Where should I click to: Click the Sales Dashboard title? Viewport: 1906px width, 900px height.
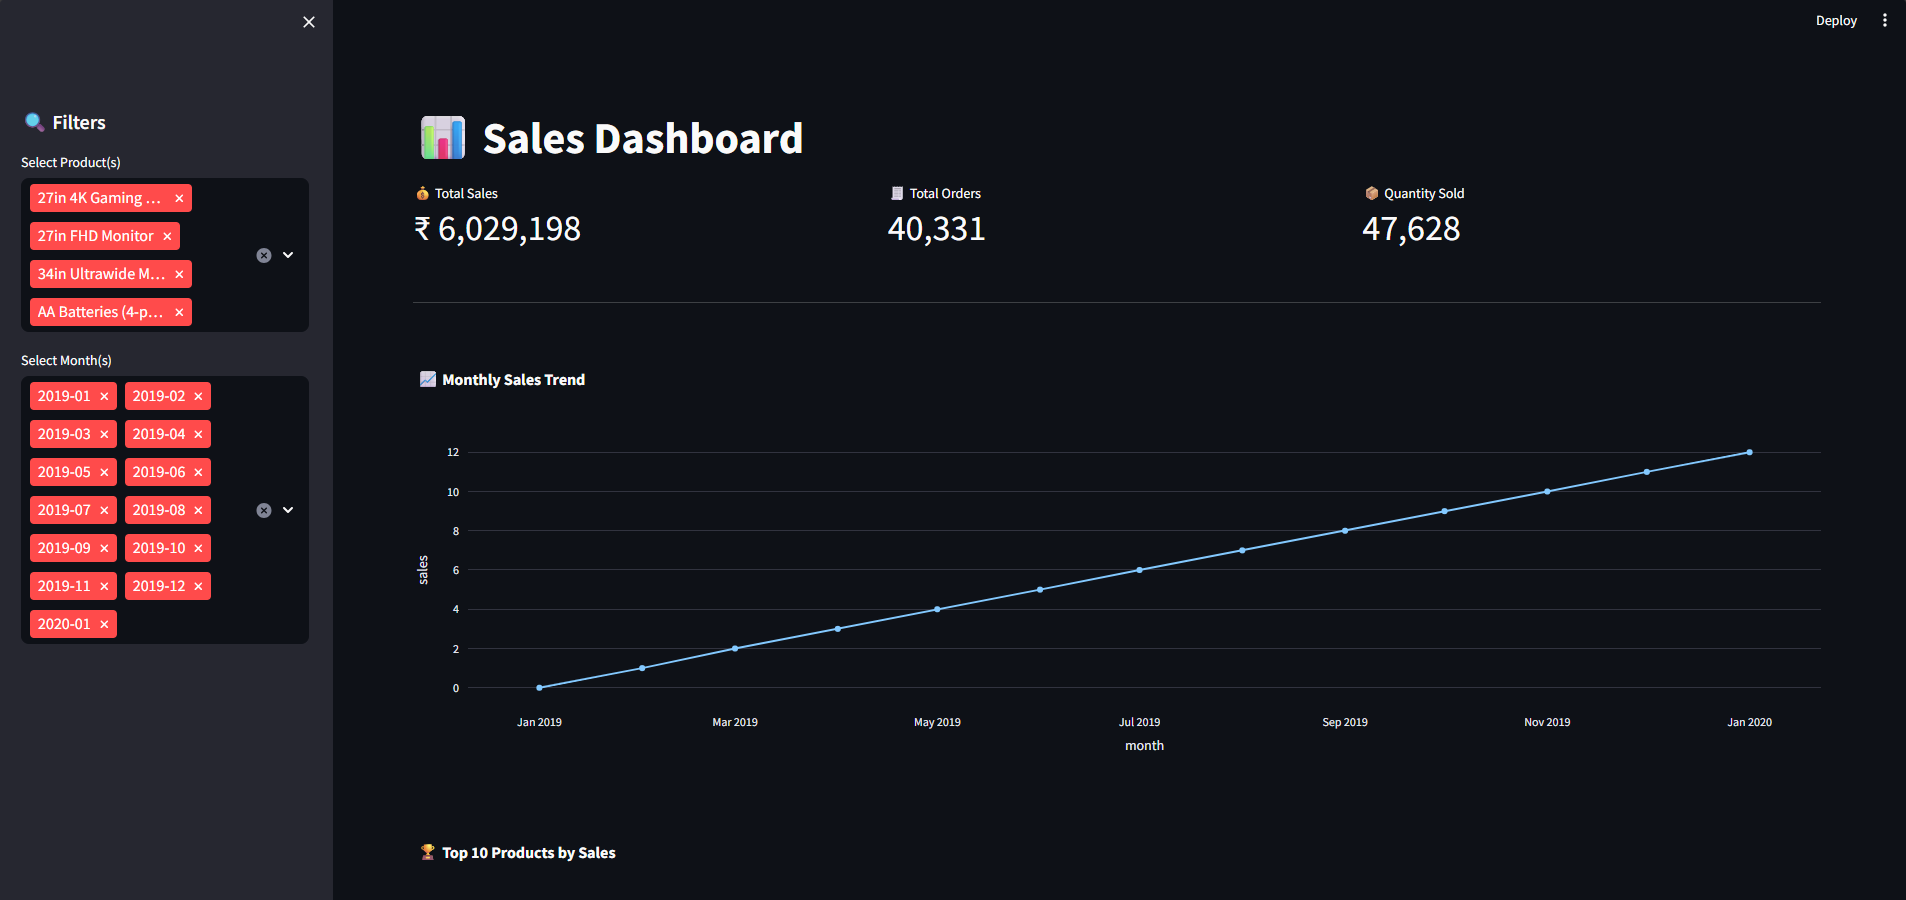(642, 139)
